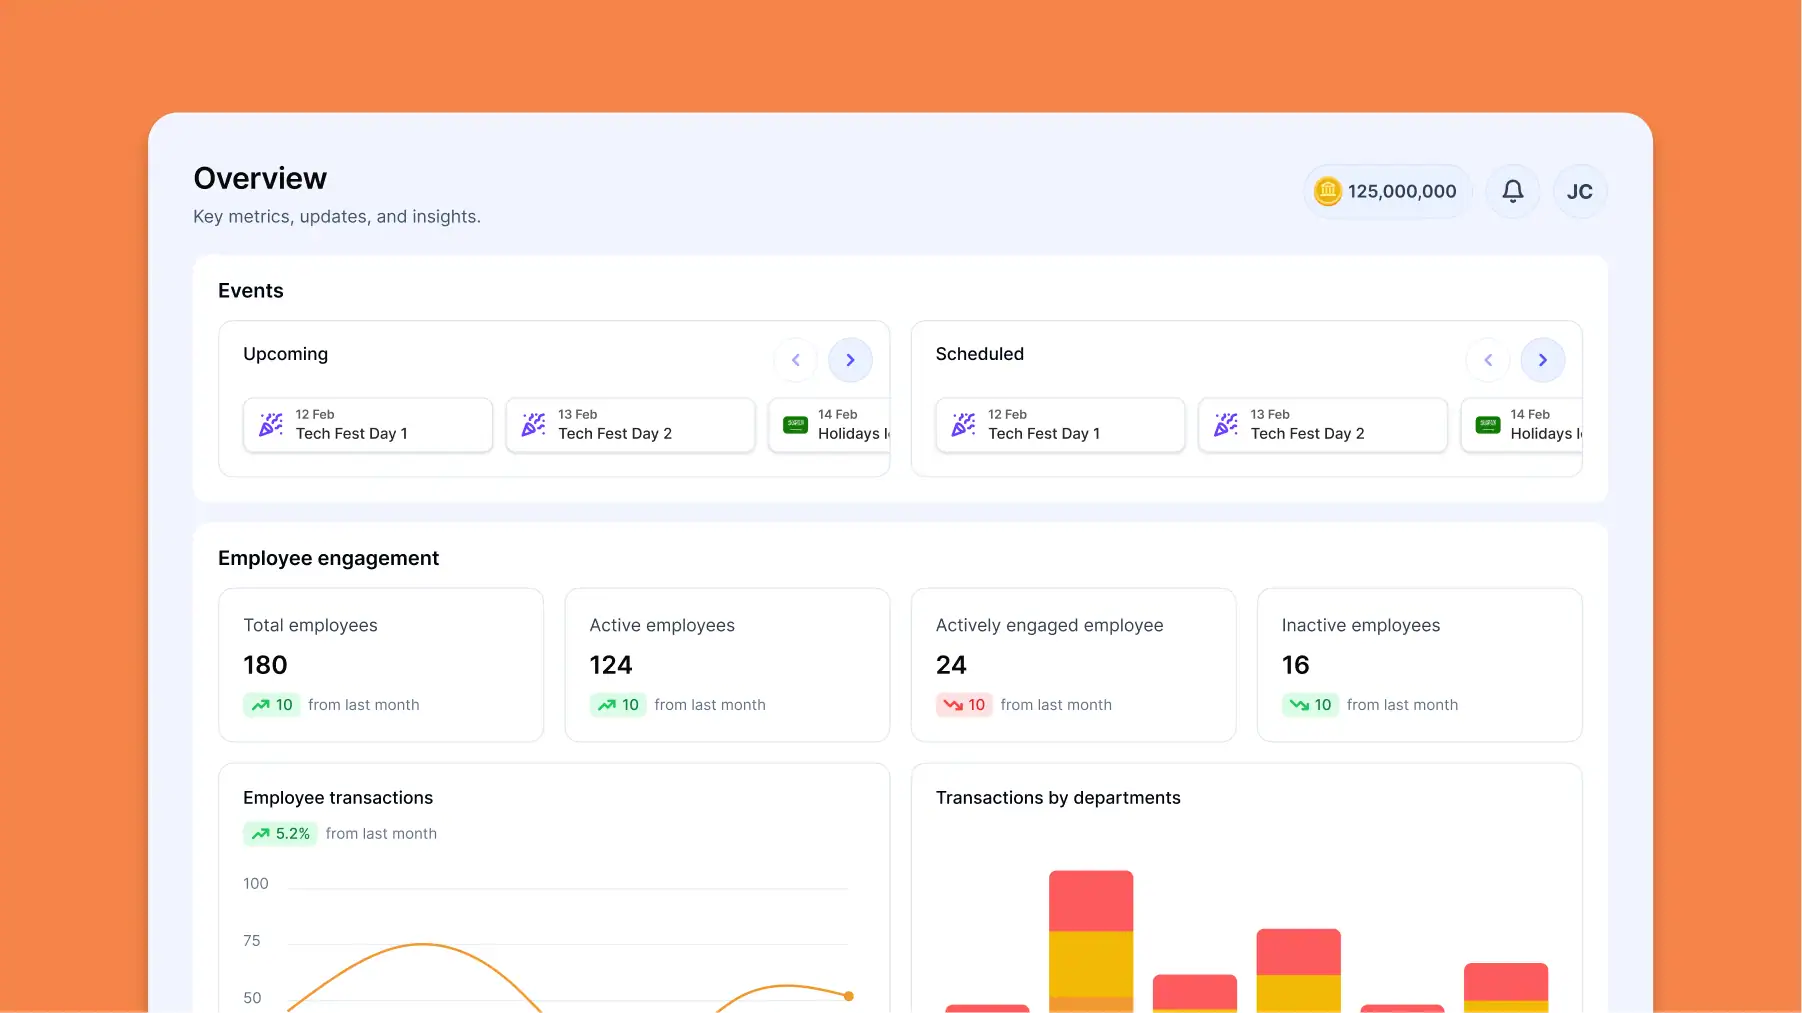Click the Inactive employees value 16
Viewport: 1802px width, 1013px height.
coord(1296,665)
